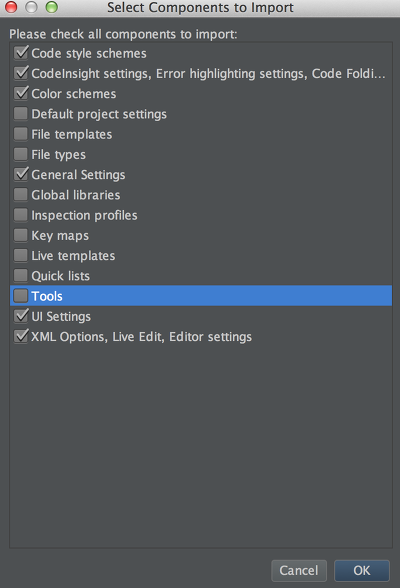The image size is (400, 588).
Task: Tick the File types checkbox
Action: click(x=21, y=154)
